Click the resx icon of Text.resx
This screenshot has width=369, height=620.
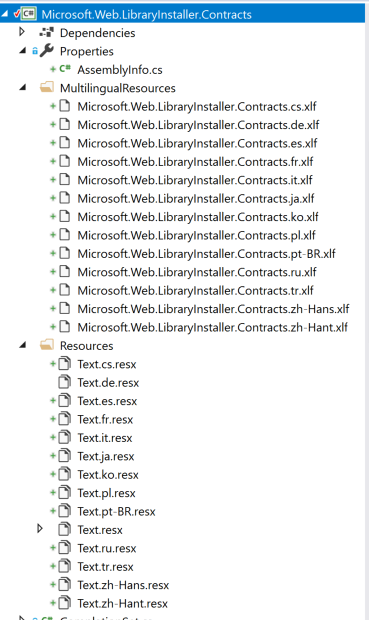pos(64,529)
